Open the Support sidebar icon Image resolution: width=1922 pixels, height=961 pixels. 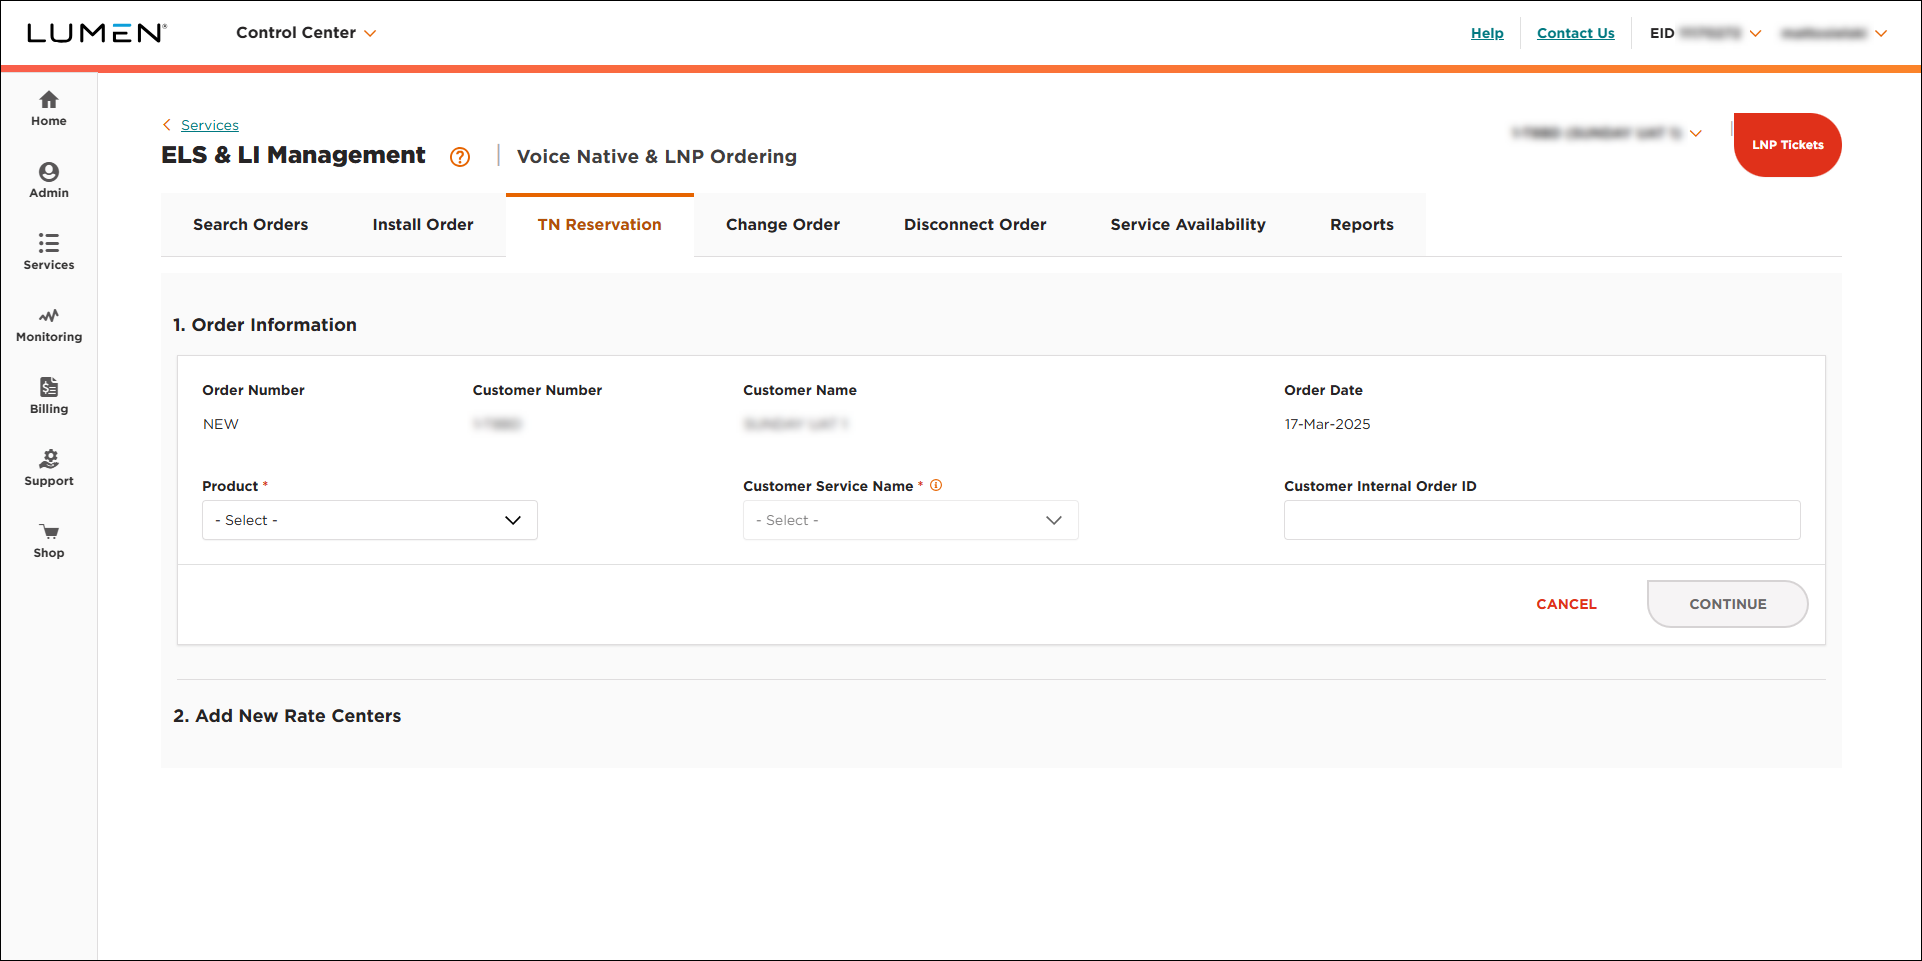pyautogui.click(x=48, y=468)
